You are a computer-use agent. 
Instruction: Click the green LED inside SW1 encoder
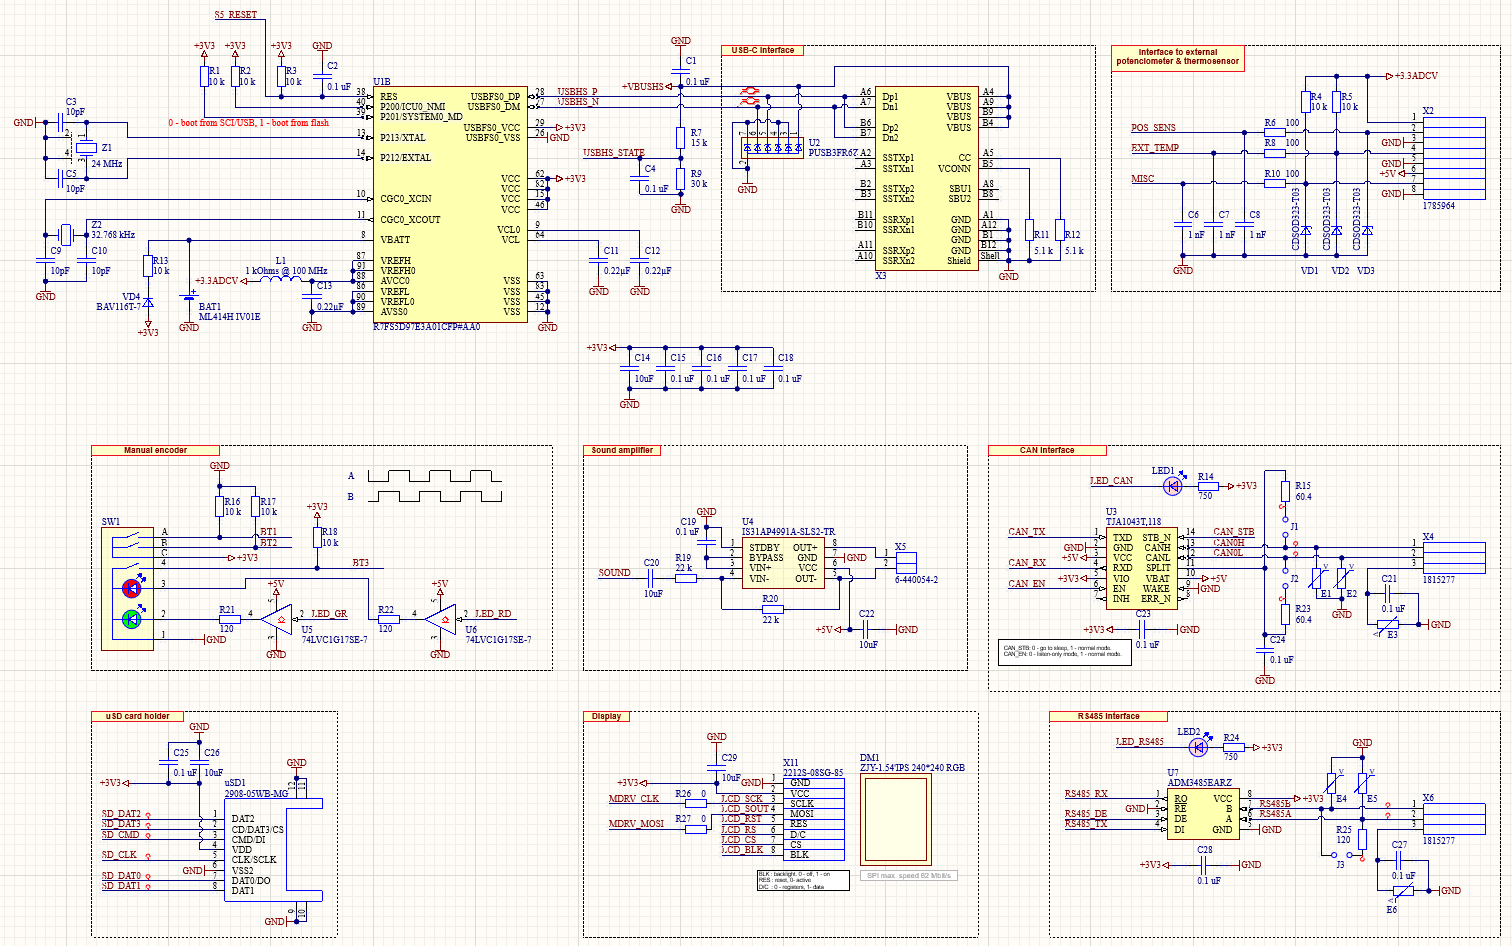132,619
